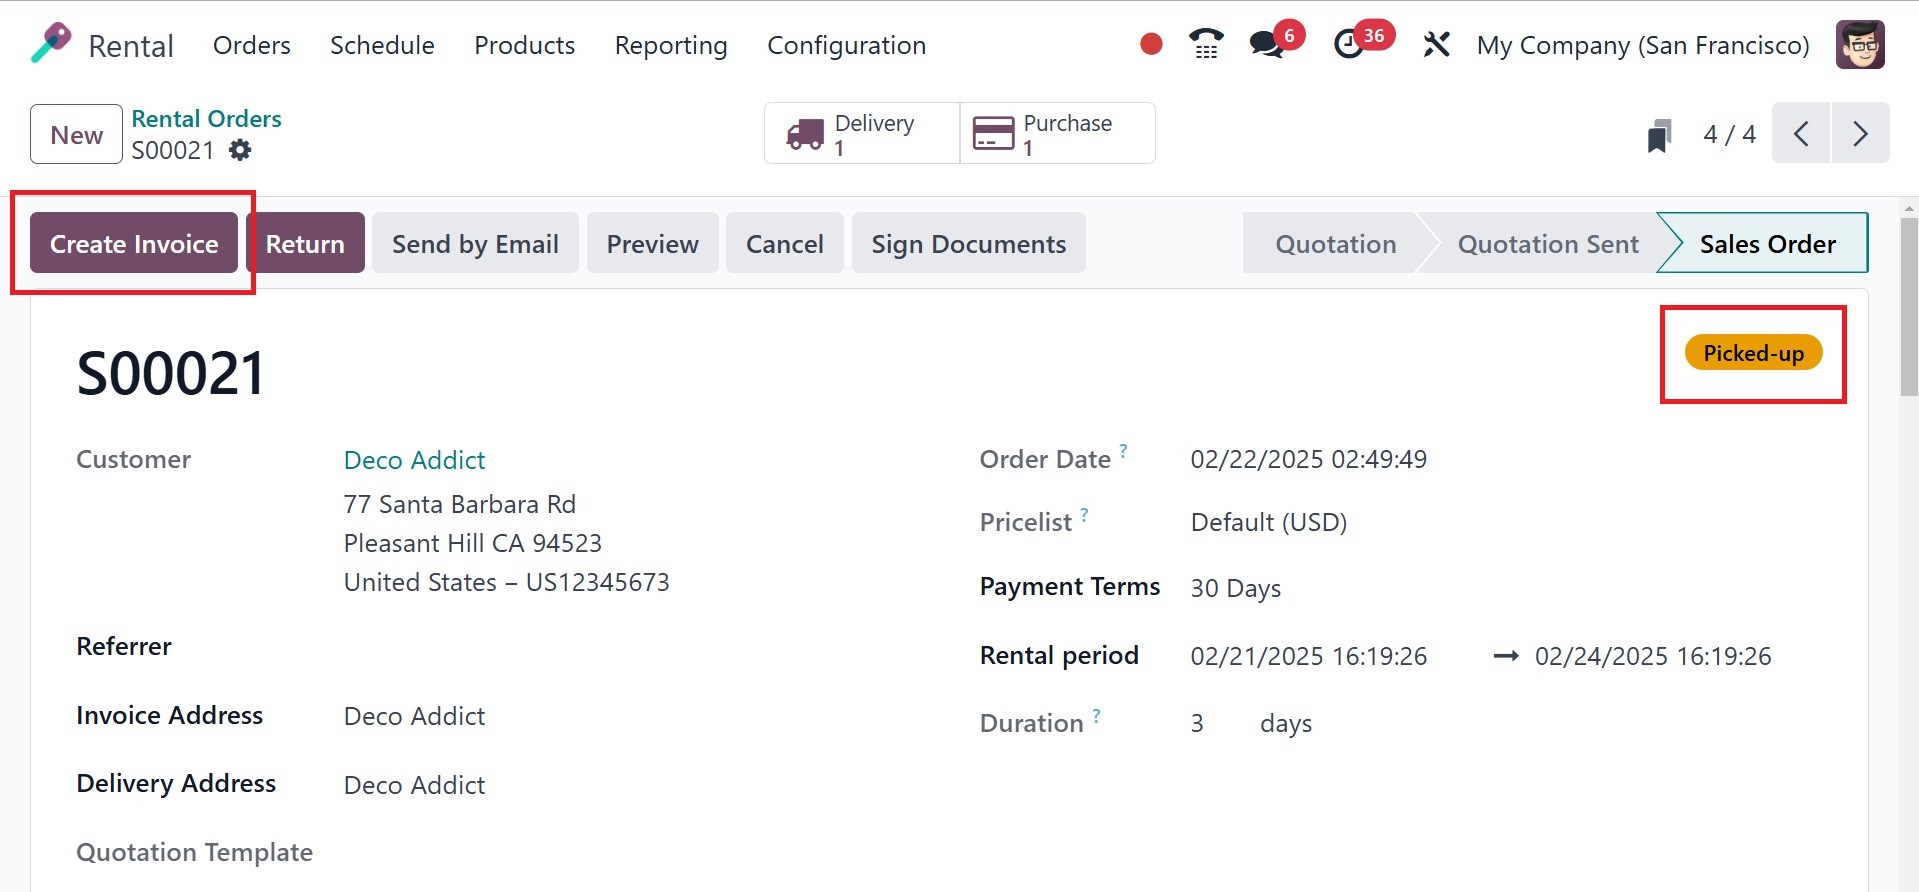The width and height of the screenshot is (1919, 892).
Task: Click the Create Invoice button
Action: (x=134, y=244)
